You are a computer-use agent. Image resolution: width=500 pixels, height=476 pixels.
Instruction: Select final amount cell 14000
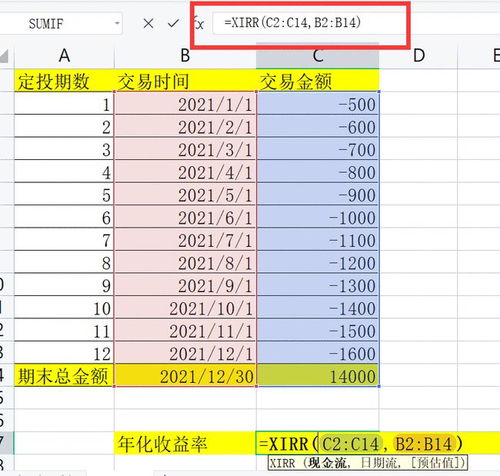(318, 376)
